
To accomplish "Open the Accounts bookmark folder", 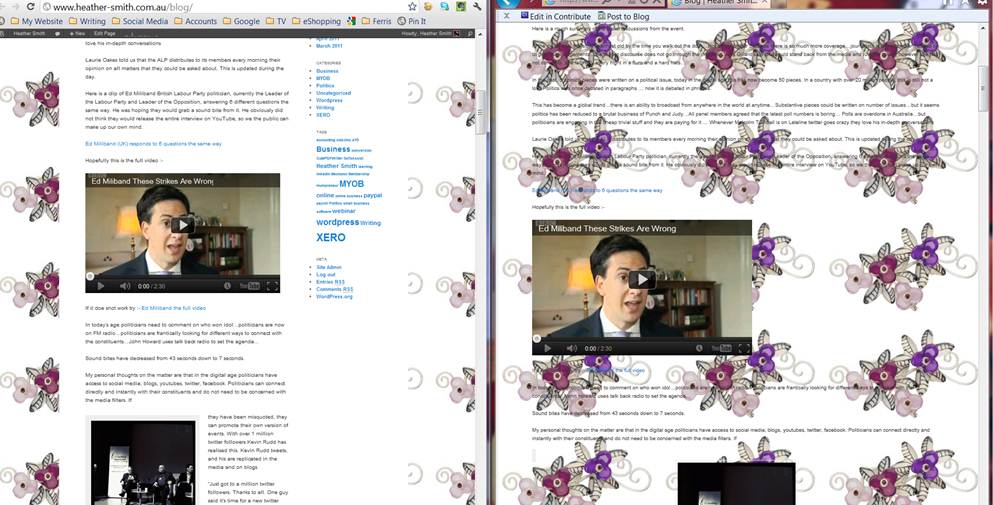I will coord(196,21).
